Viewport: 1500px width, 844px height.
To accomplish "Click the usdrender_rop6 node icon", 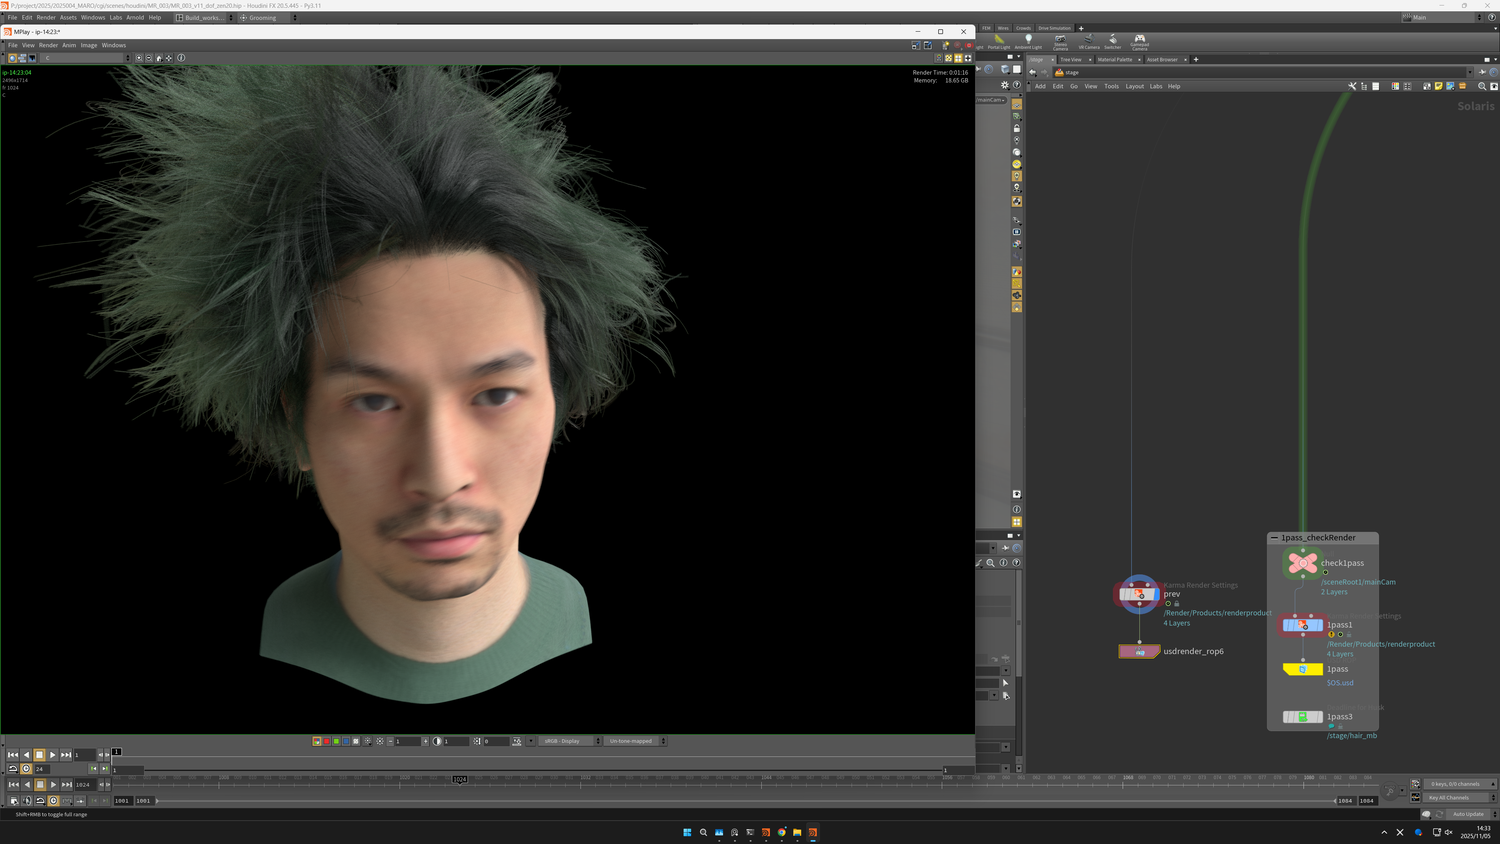I will (x=1139, y=652).
